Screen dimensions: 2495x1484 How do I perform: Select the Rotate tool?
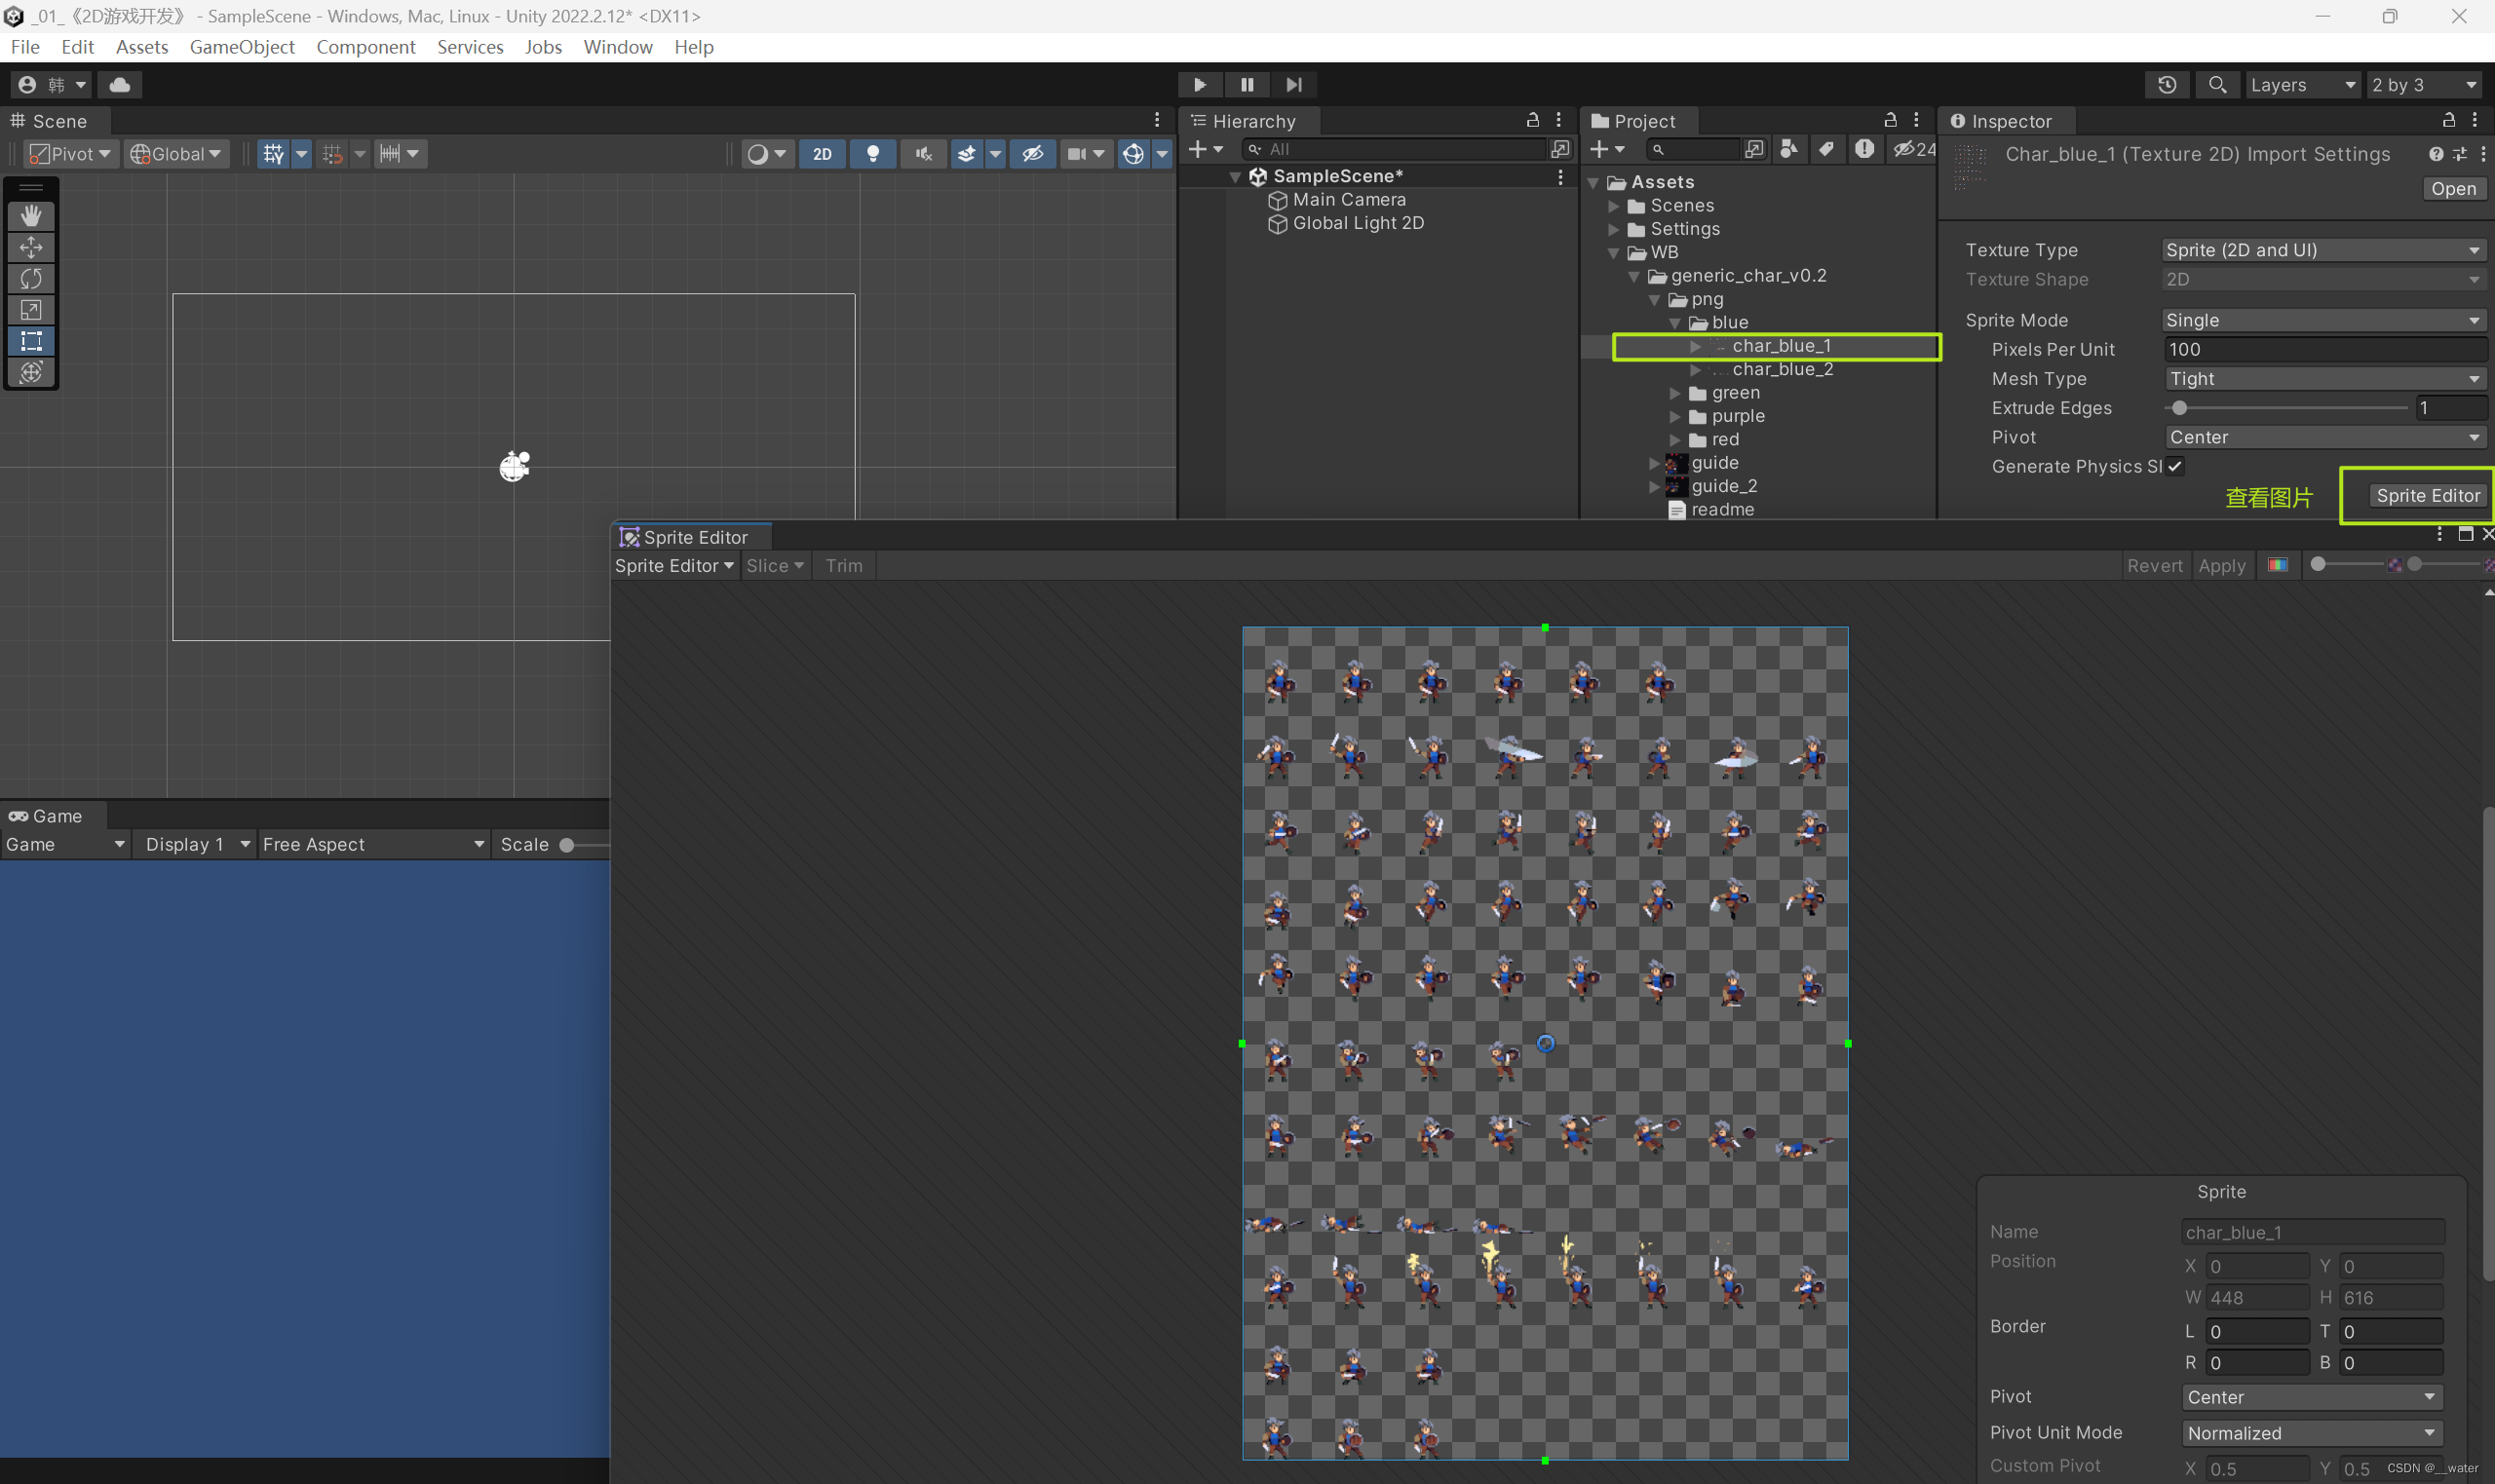(x=31, y=278)
